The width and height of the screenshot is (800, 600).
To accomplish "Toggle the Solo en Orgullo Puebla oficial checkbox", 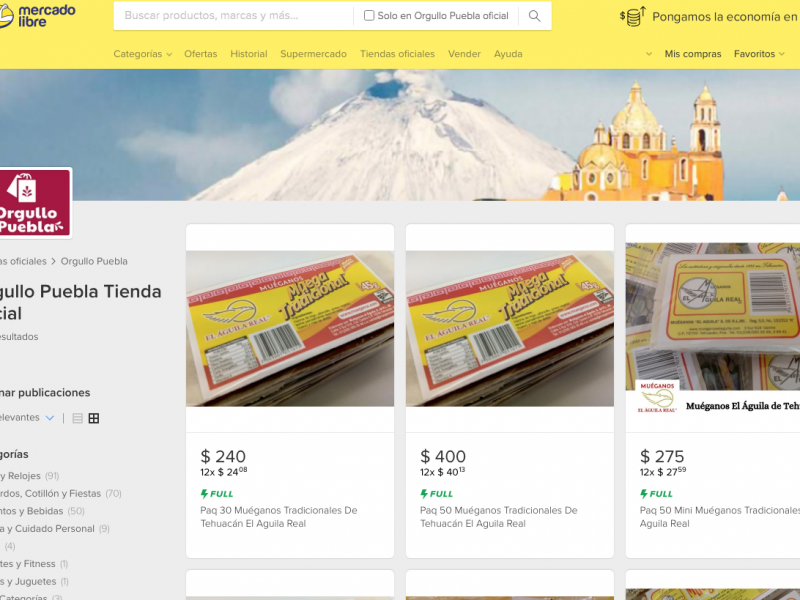I will pos(369,16).
